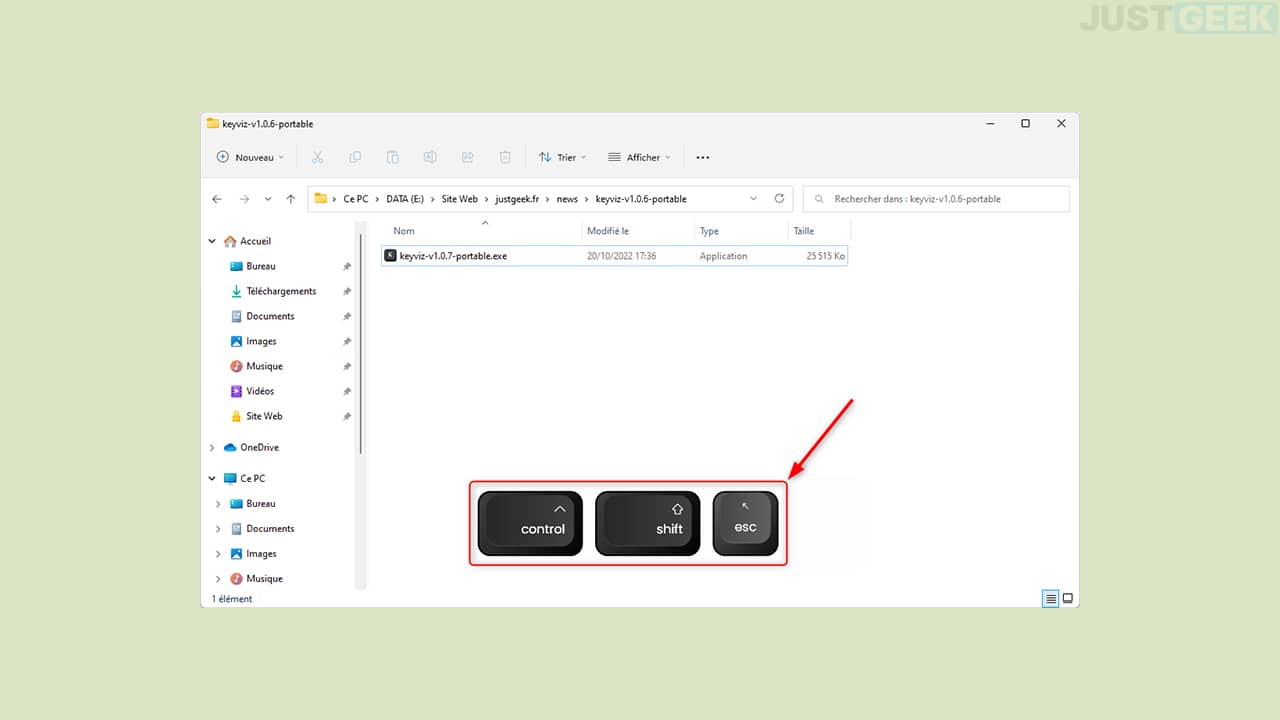Click the Copy icon in toolbar

coord(355,157)
